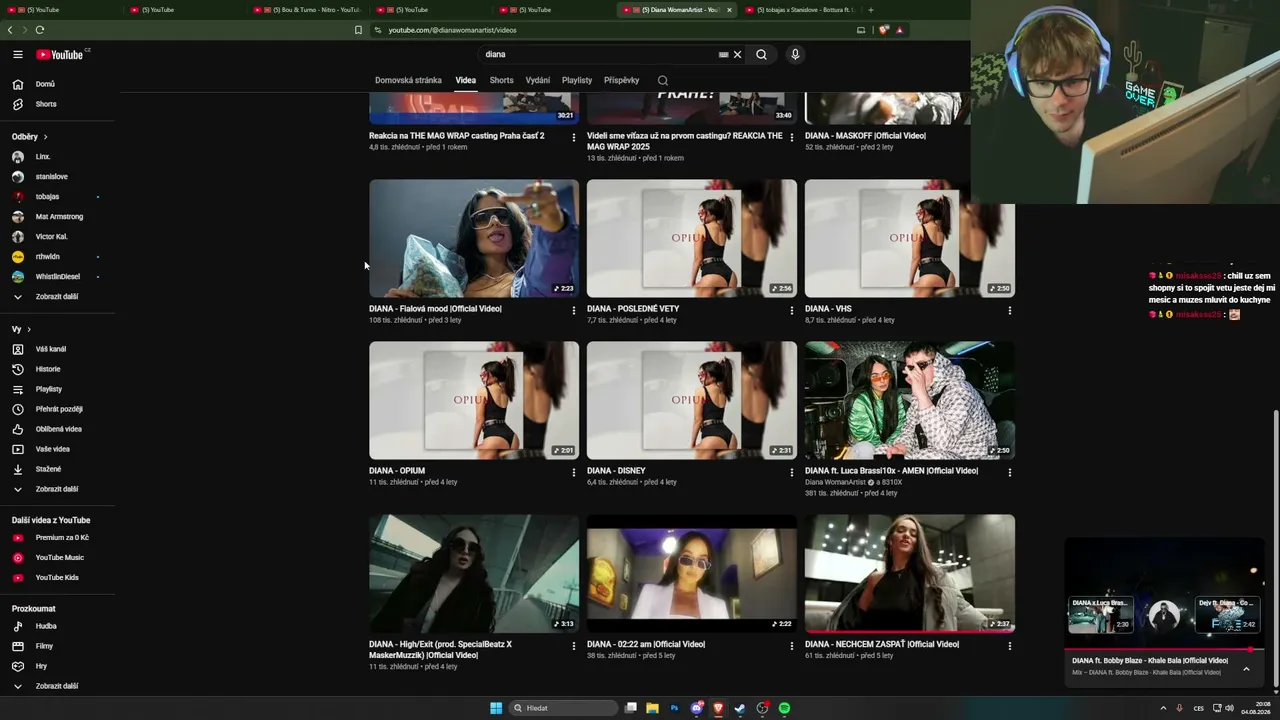Open a new browser tab
This screenshot has height=720, width=1280.
pos(870,10)
